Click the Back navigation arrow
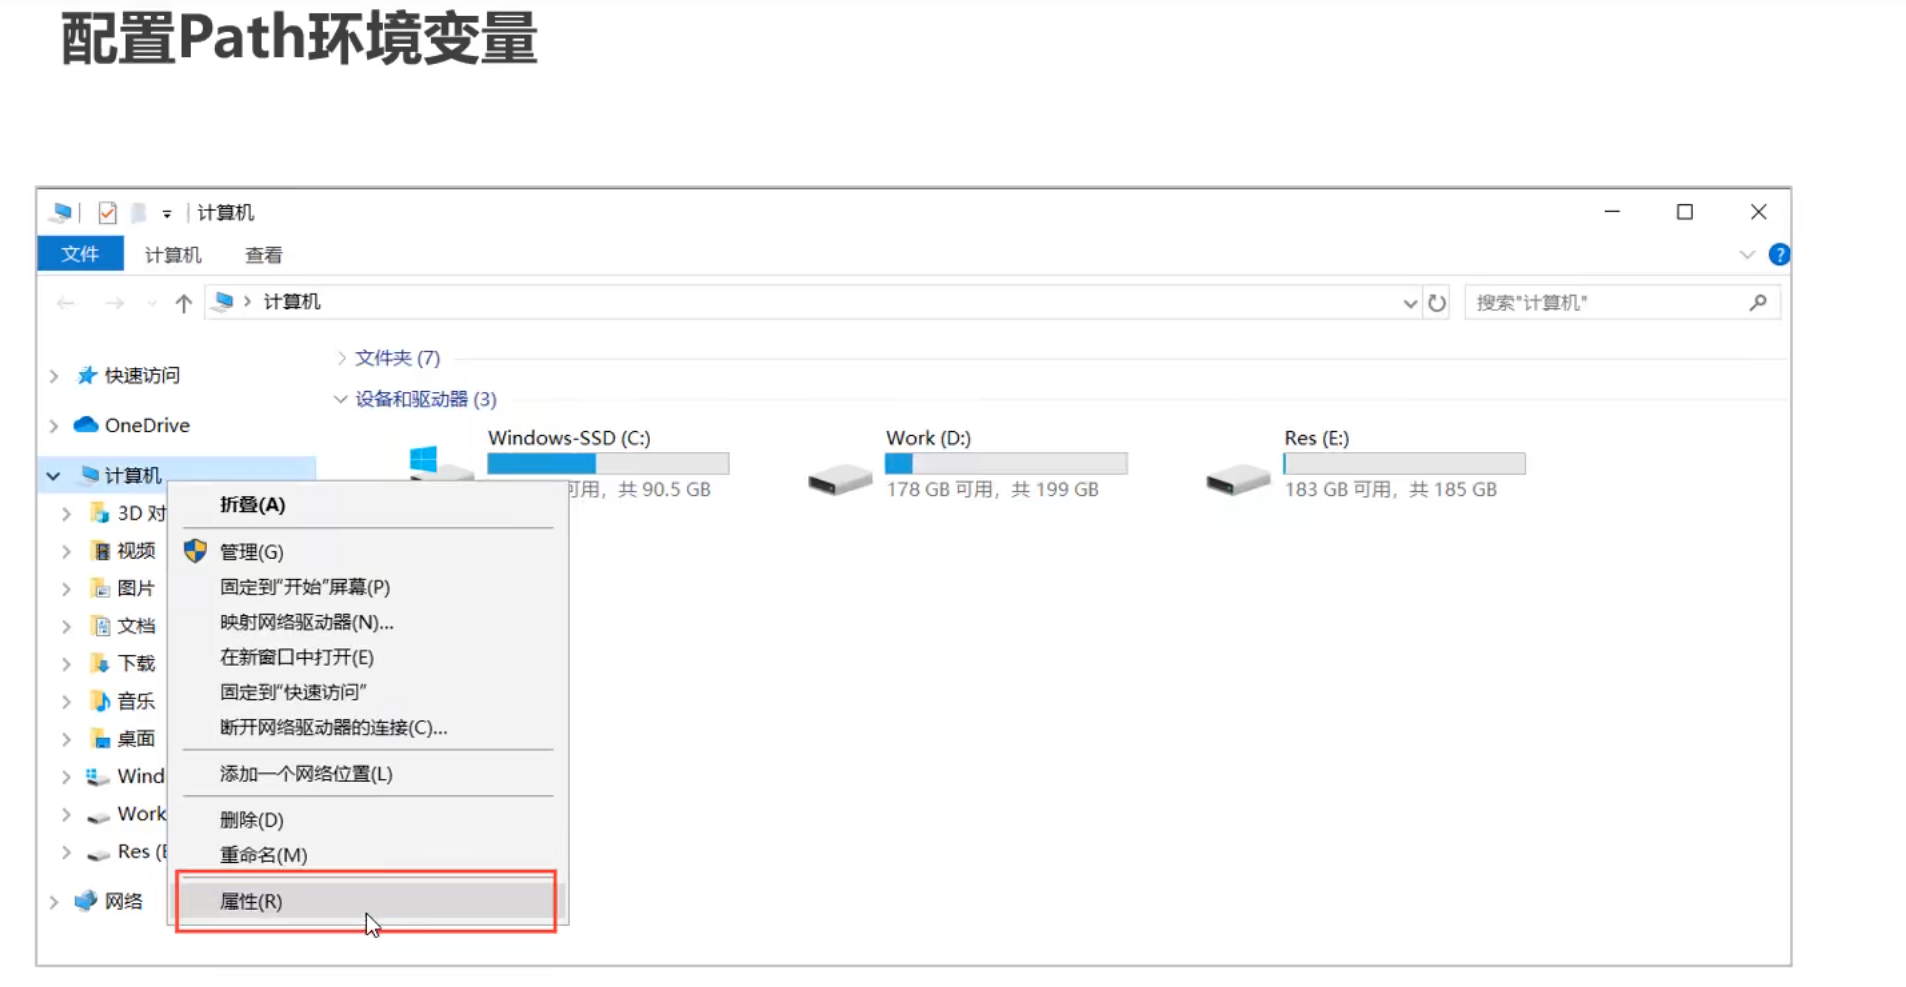The height and width of the screenshot is (987, 1906). coord(66,303)
